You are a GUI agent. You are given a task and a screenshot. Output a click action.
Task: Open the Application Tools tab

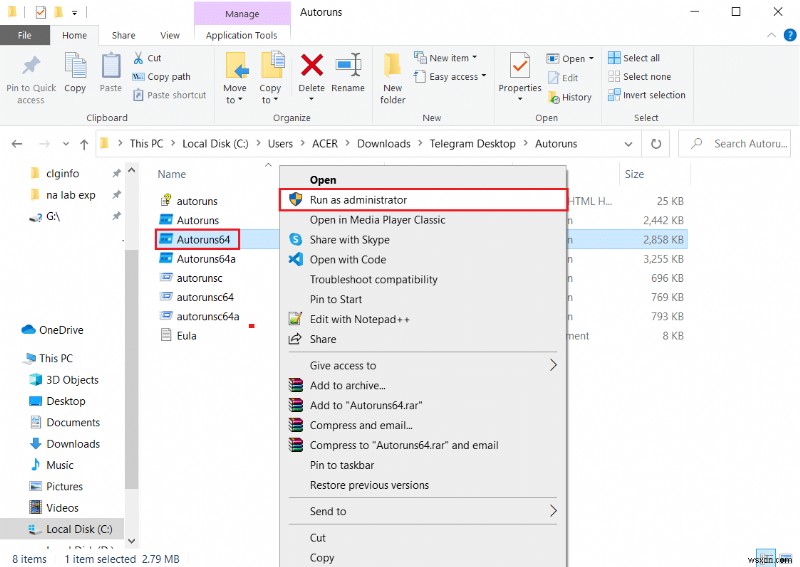242,35
